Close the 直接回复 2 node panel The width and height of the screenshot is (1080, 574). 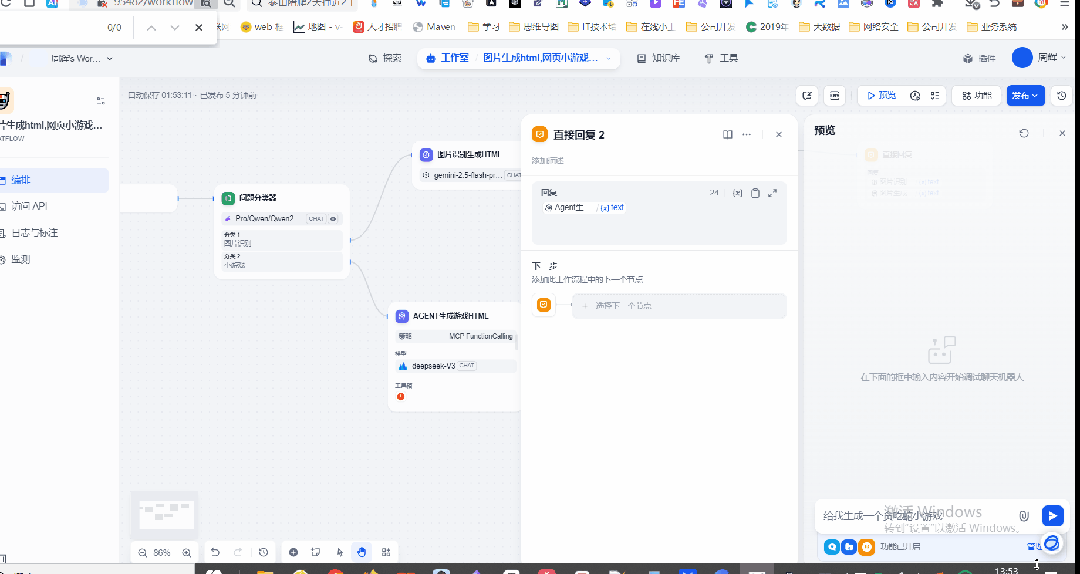tap(779, 134)
